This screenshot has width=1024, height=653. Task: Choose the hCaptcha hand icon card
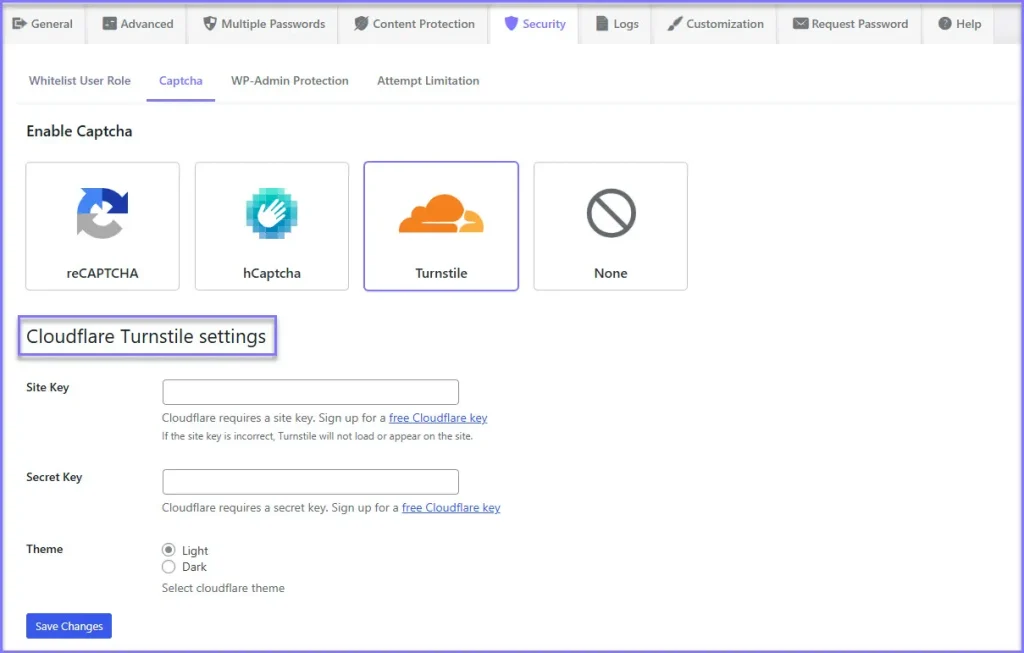click(x=271, y=213)
